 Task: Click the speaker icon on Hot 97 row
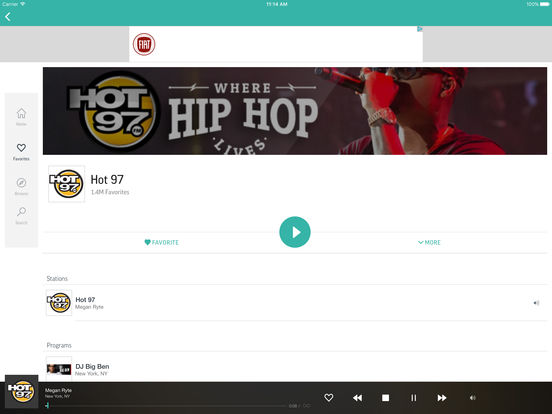[536, 303]
